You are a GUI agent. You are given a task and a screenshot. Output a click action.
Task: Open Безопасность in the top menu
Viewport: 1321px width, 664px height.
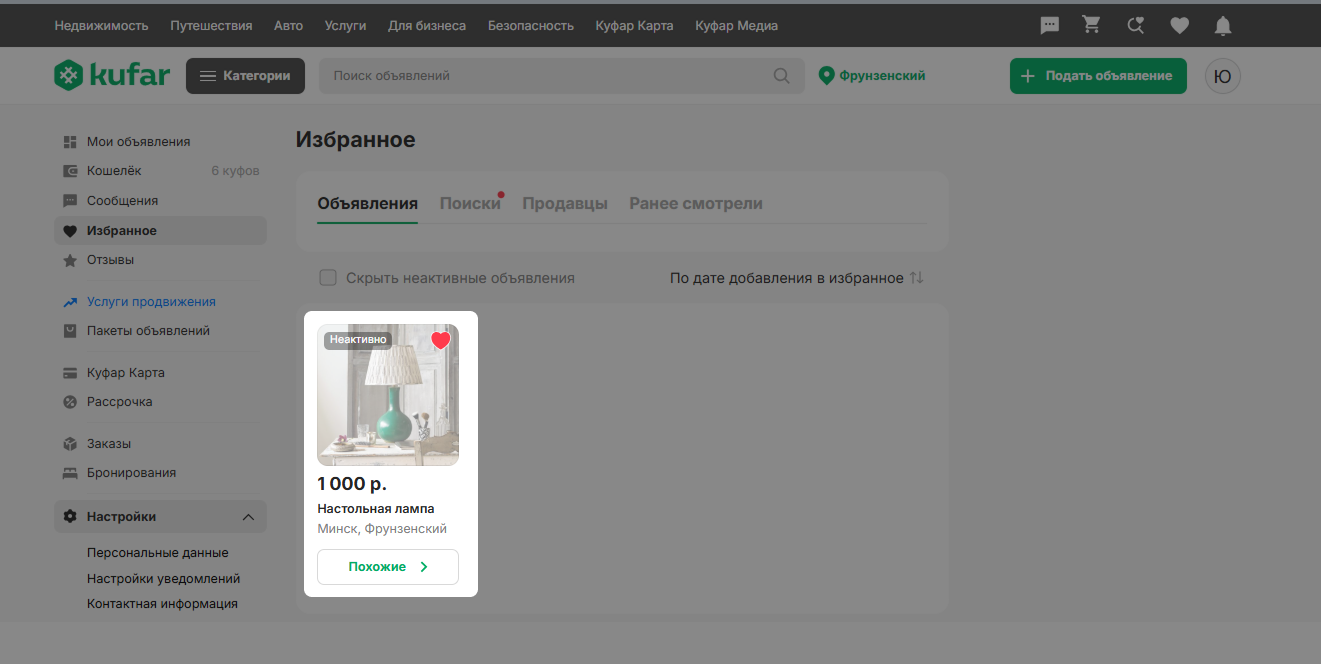pyautogui.click(x=531, y=26)
